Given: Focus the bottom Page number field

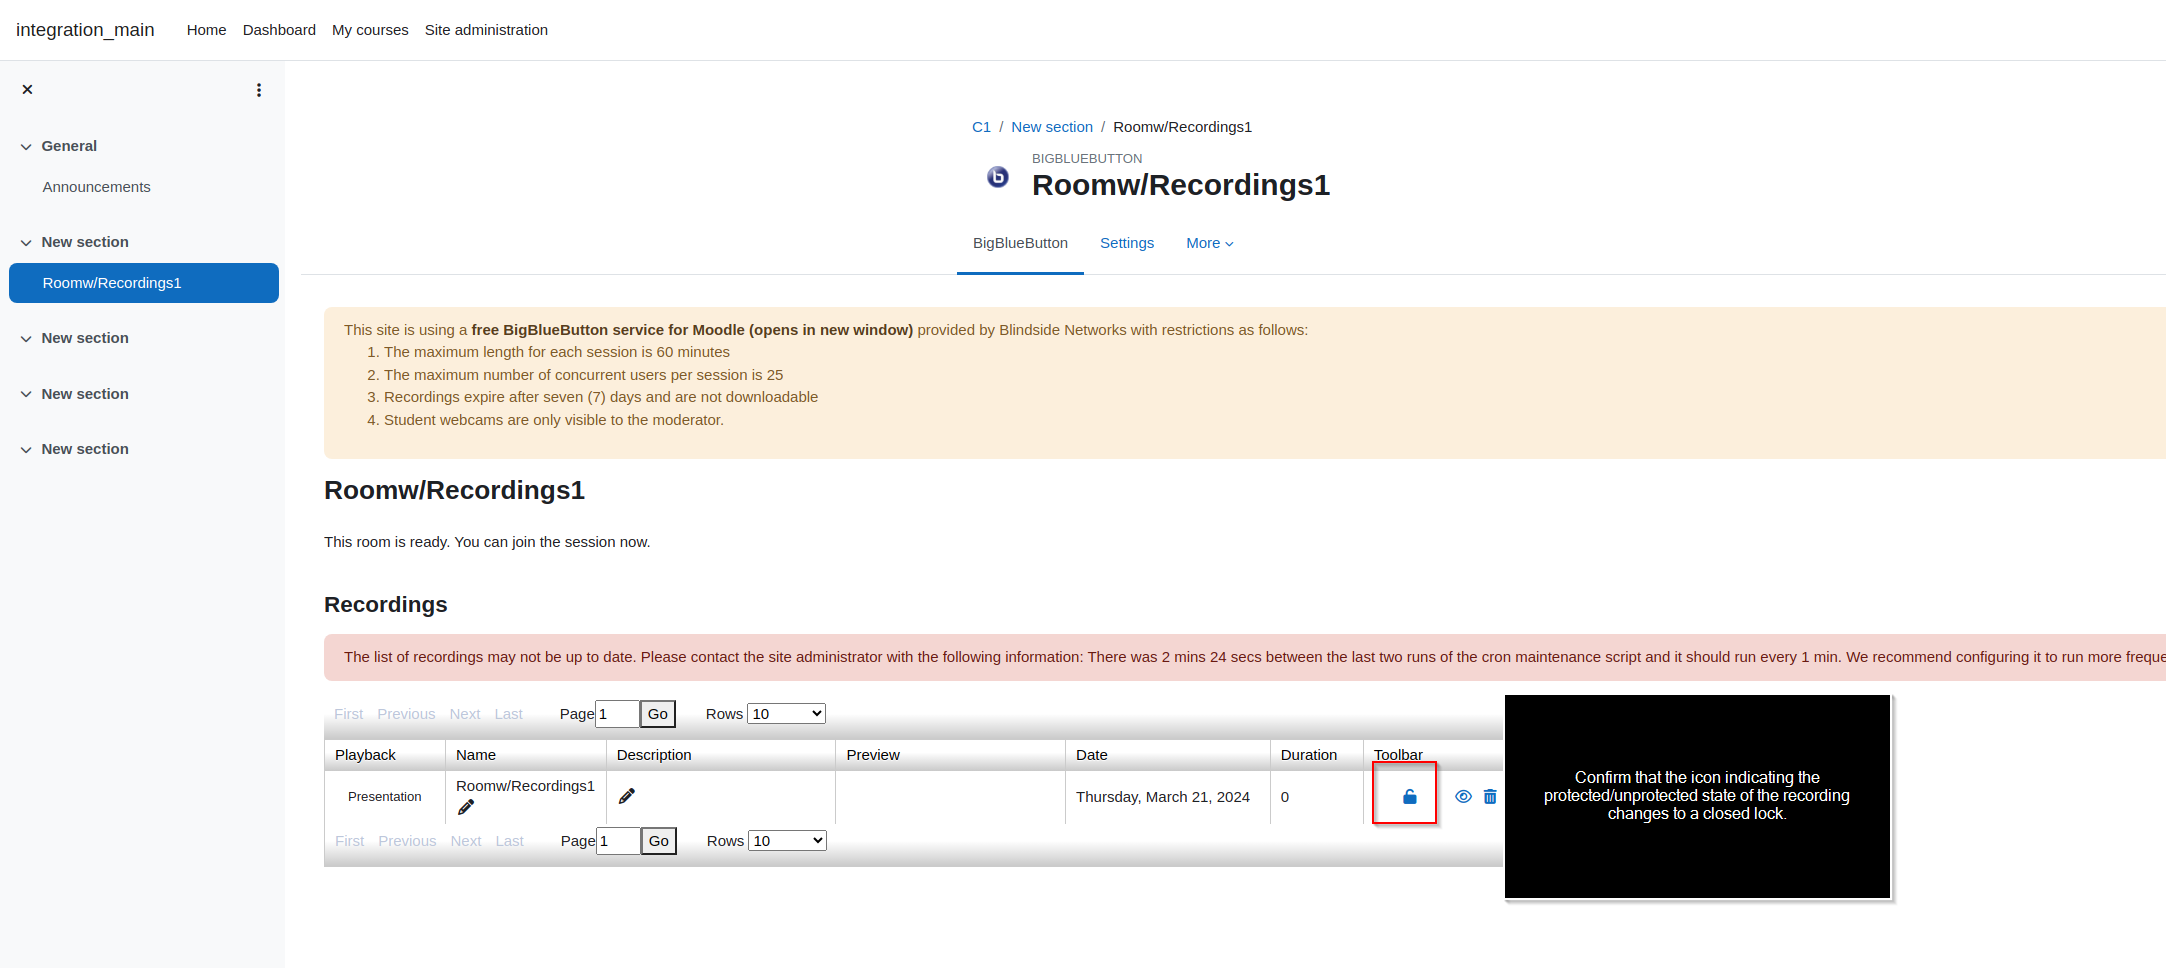Looking at the screenshot, I should (x=618, y=841).
